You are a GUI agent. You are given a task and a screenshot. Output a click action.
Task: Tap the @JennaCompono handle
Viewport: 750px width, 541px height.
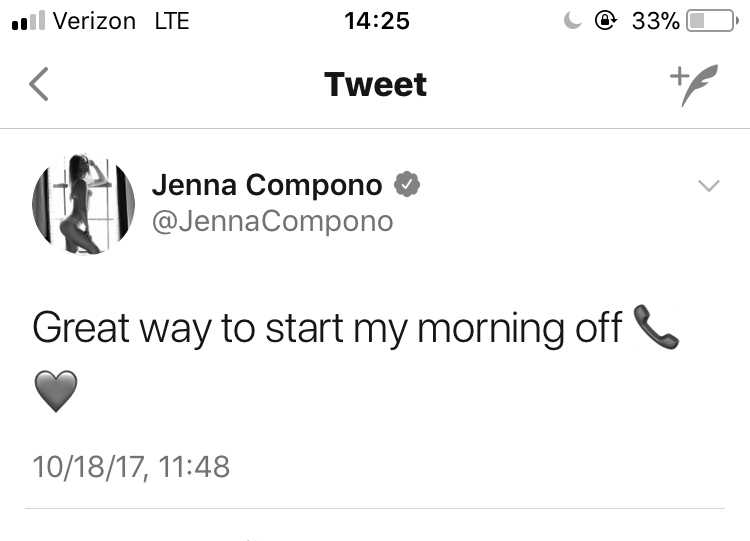click(x=273, y=221)
